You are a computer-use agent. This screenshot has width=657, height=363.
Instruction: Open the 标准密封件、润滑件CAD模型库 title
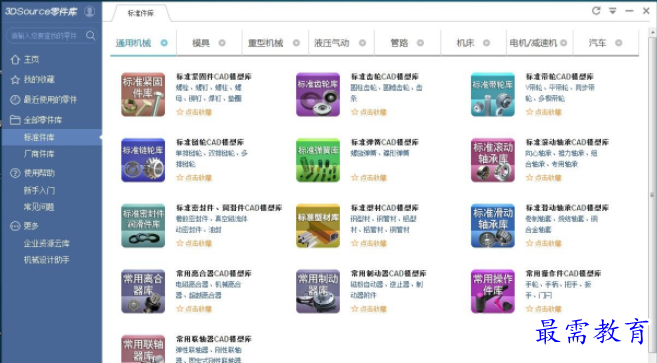point(229,208)
